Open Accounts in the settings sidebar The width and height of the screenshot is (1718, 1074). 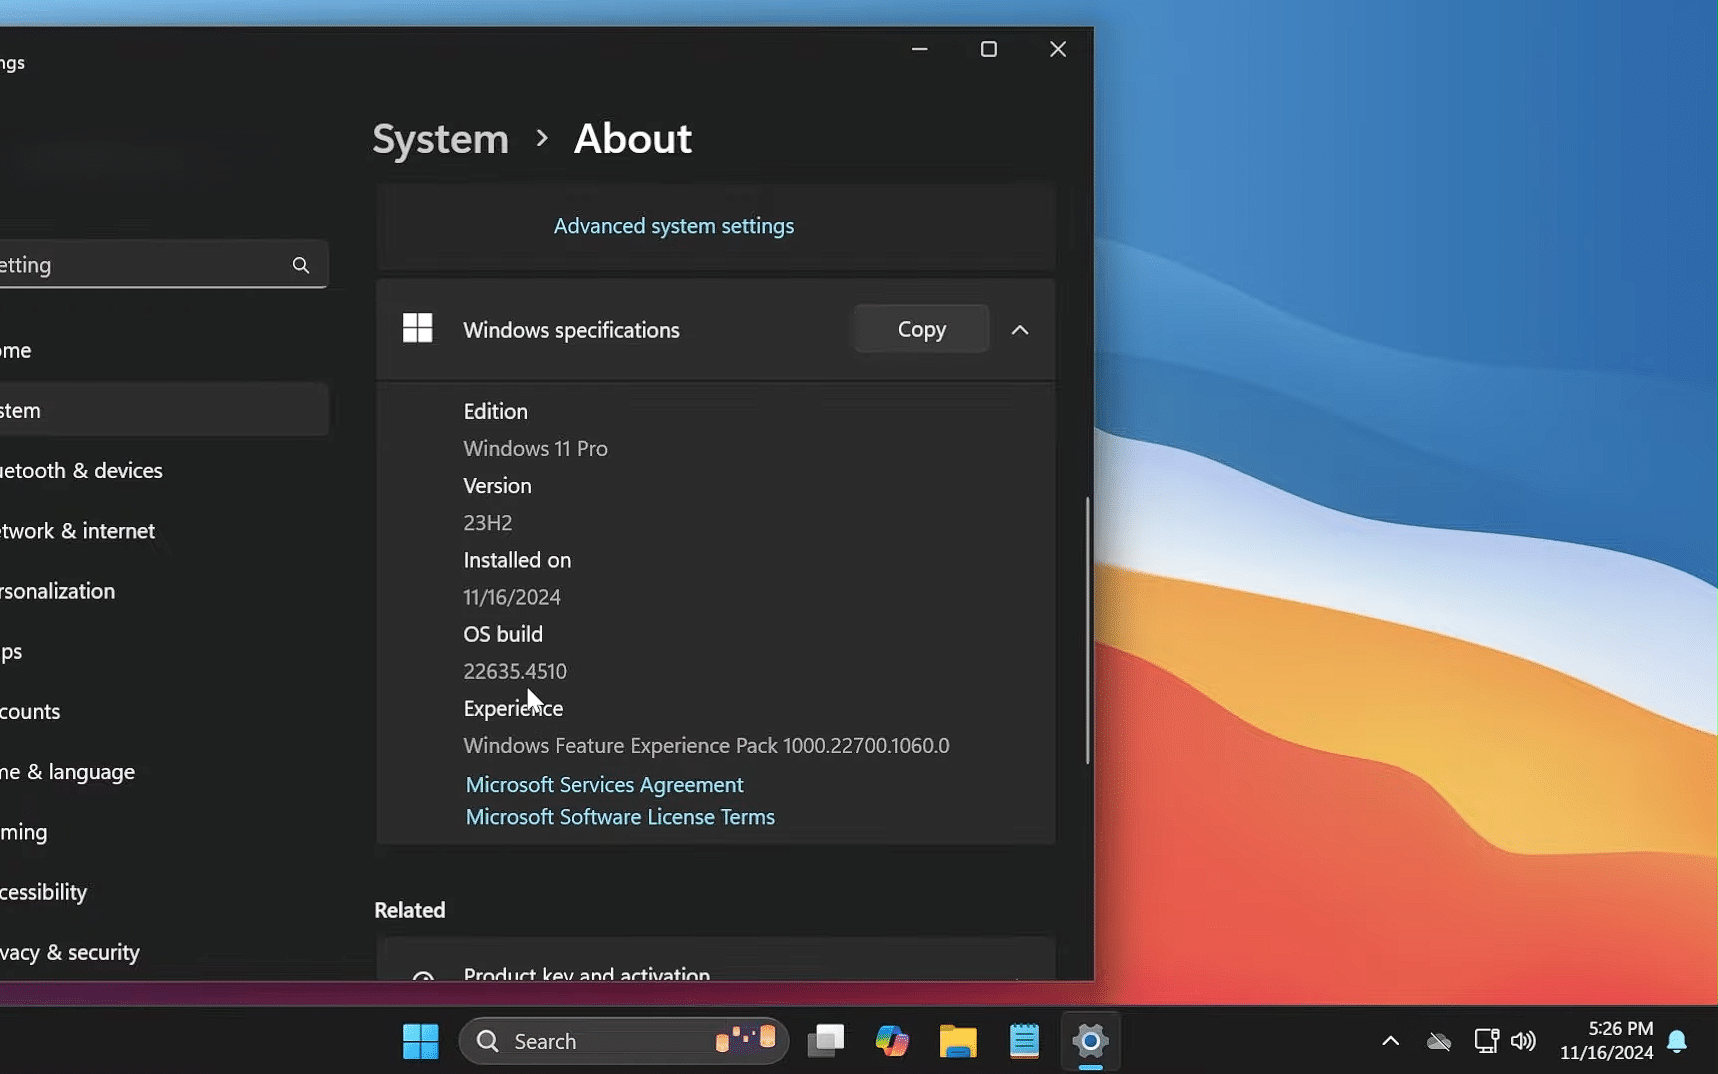pyautogui.click(x=163, y=711)
